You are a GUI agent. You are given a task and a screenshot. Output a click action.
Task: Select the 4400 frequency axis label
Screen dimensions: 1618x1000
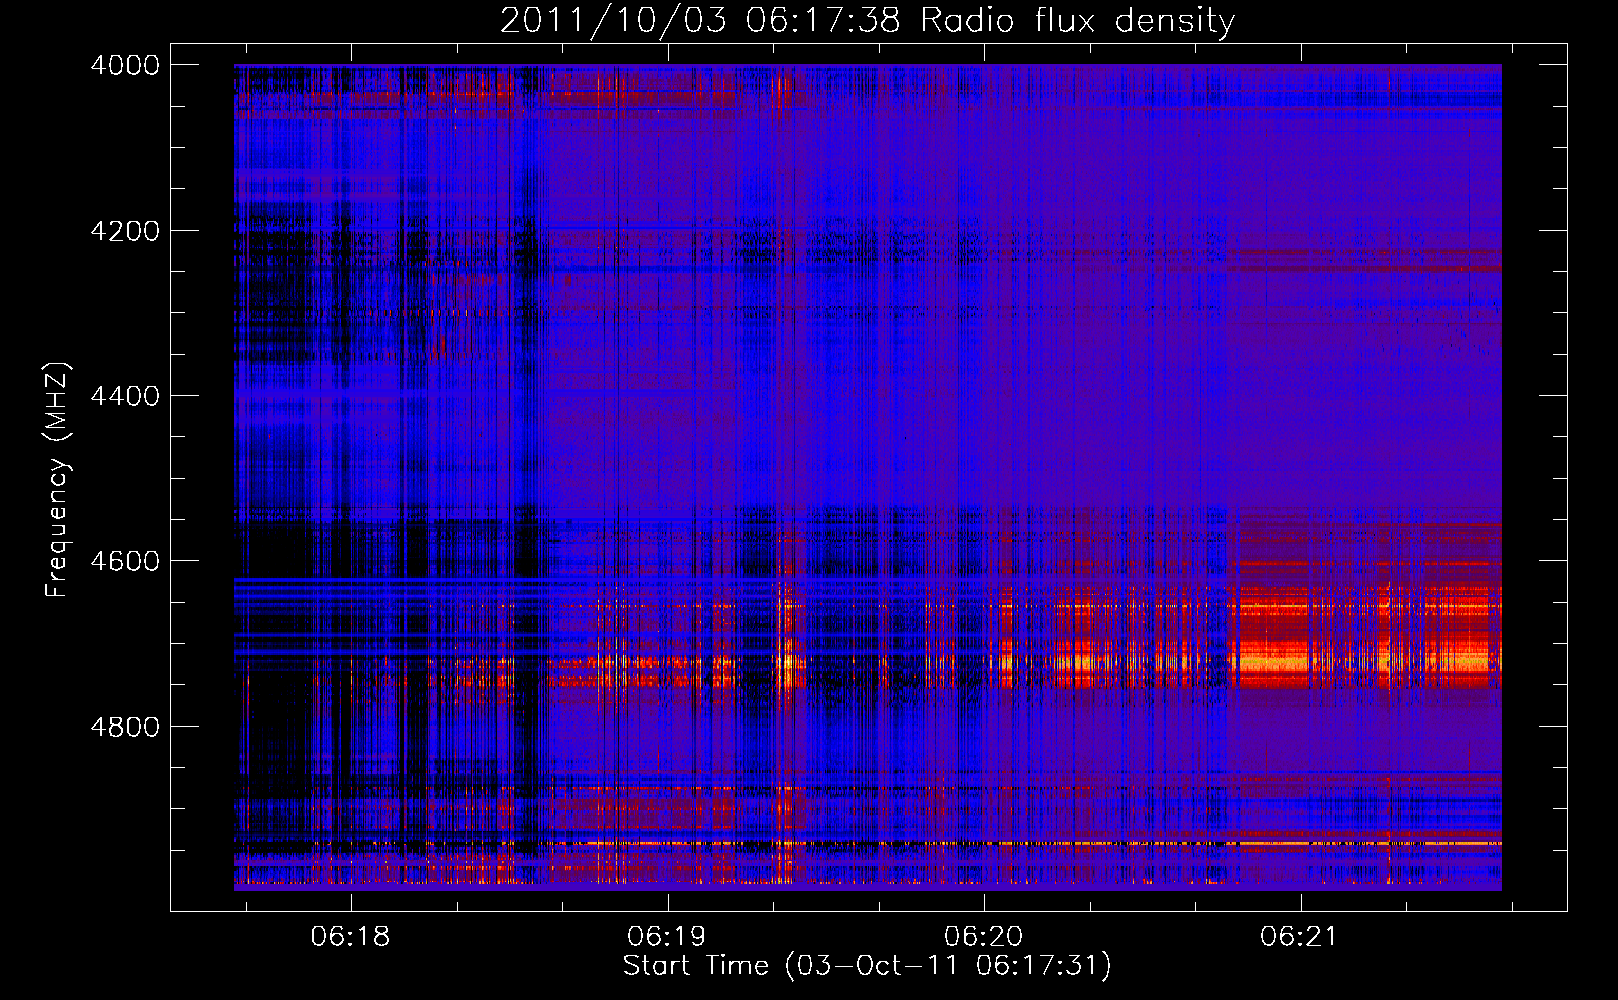[x=125, y=396]
